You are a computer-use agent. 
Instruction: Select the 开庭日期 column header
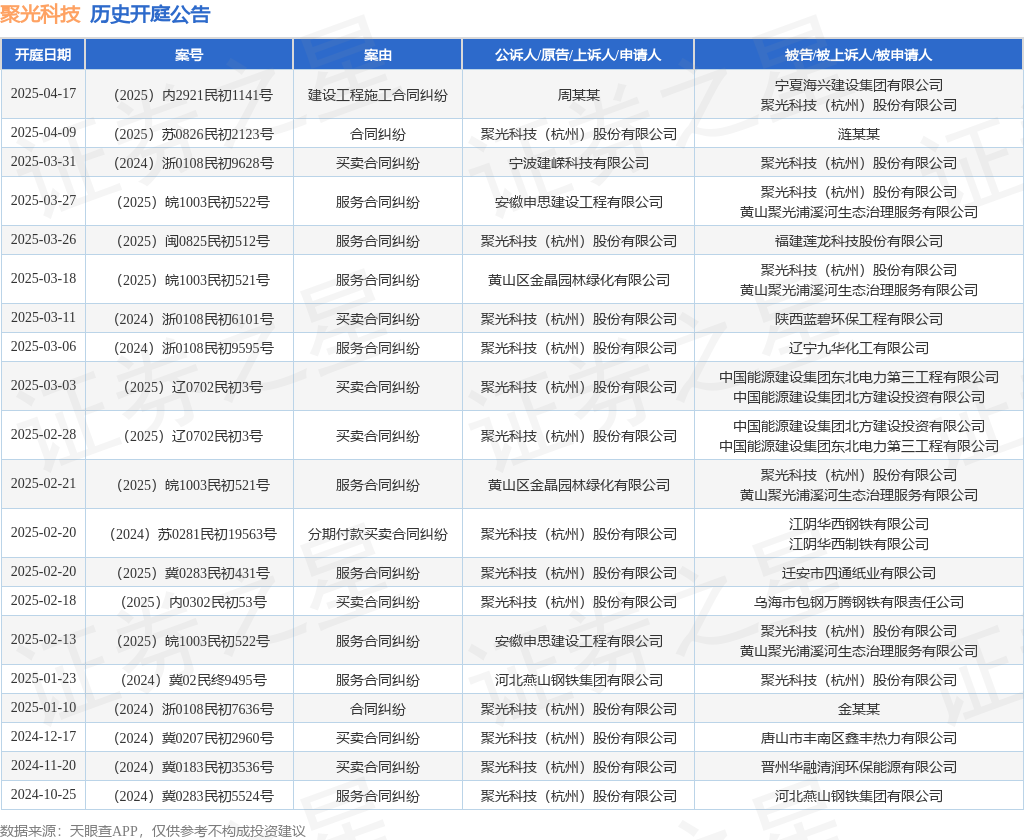pyautogui.click(x=43, y=55)
